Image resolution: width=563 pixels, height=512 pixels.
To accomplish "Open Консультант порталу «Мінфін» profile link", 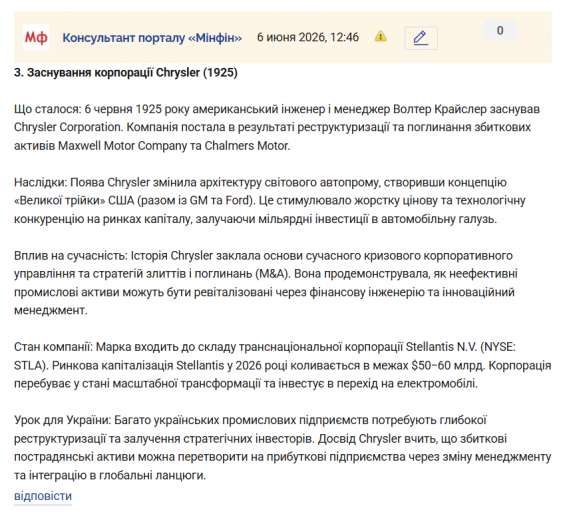I will coord(152,37).
